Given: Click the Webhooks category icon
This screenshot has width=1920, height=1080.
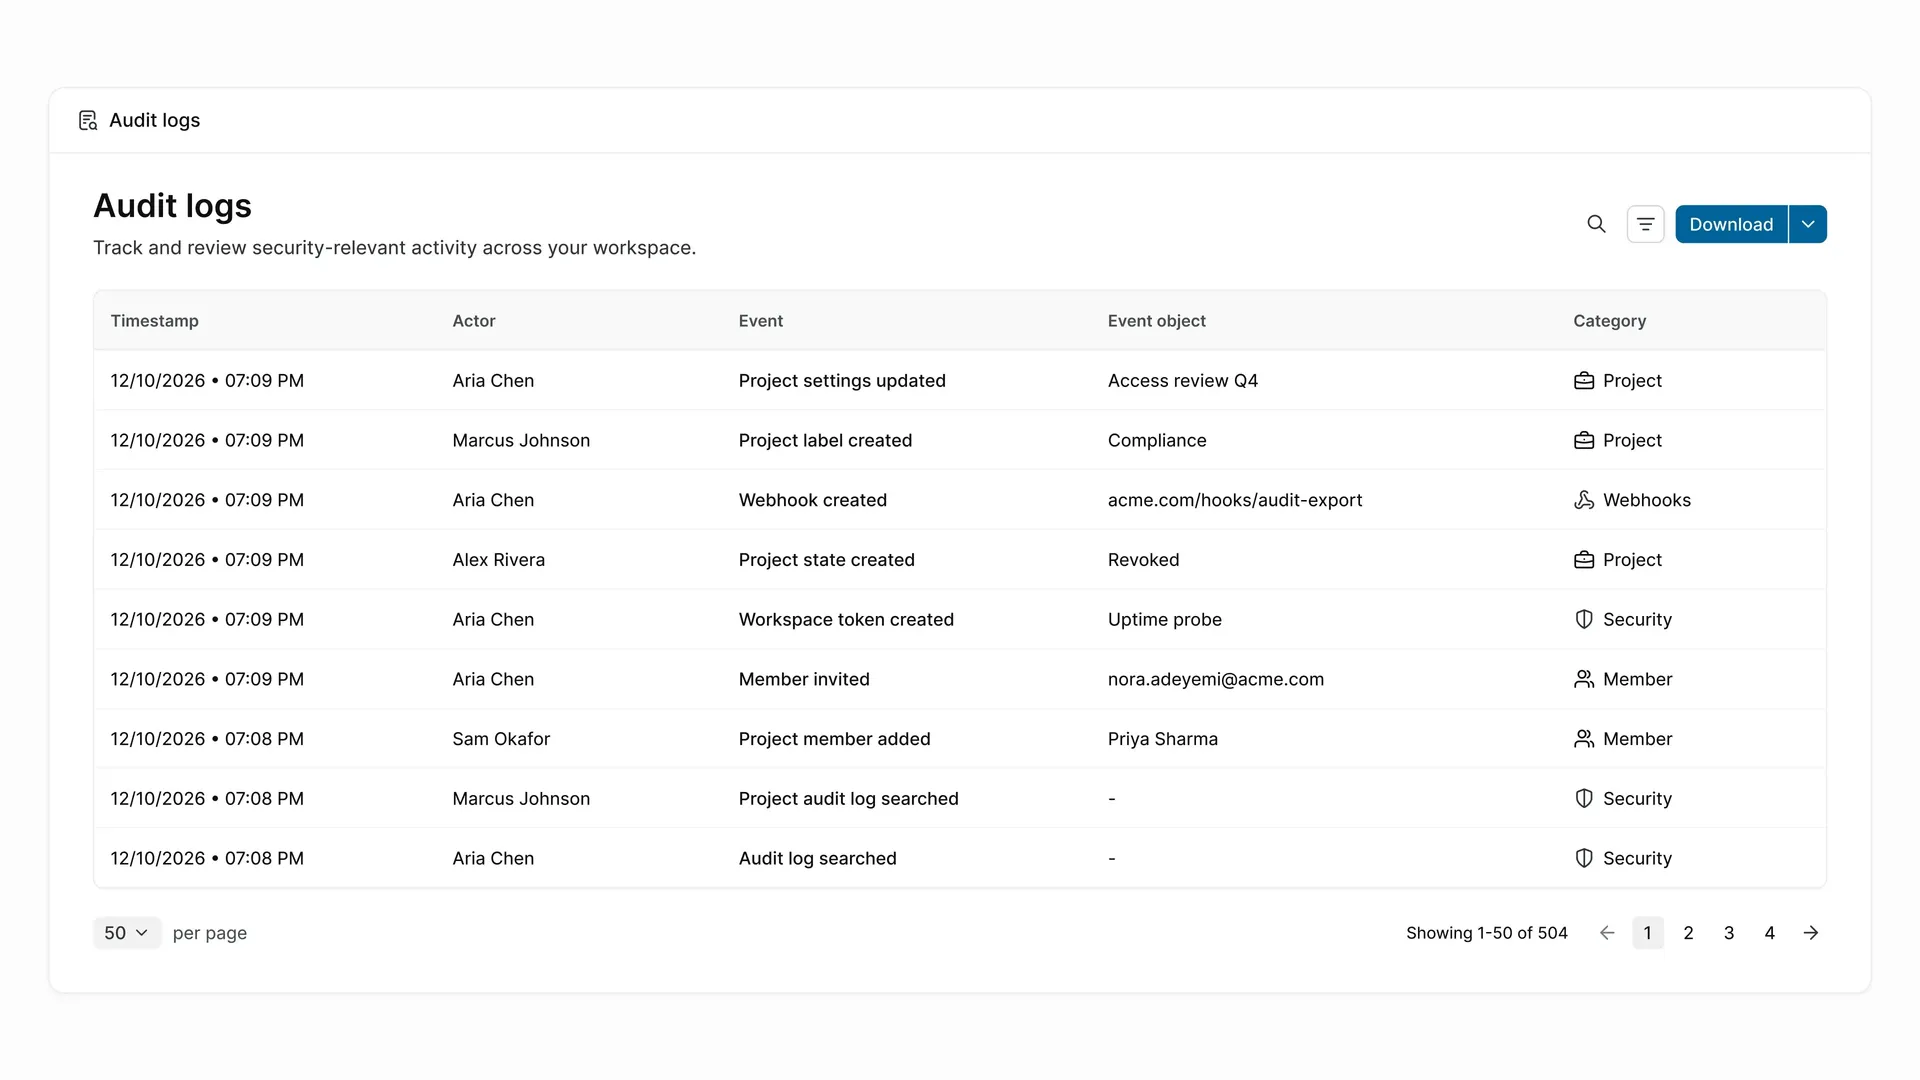Looking at the screenshot, I should pos(1584,500).
